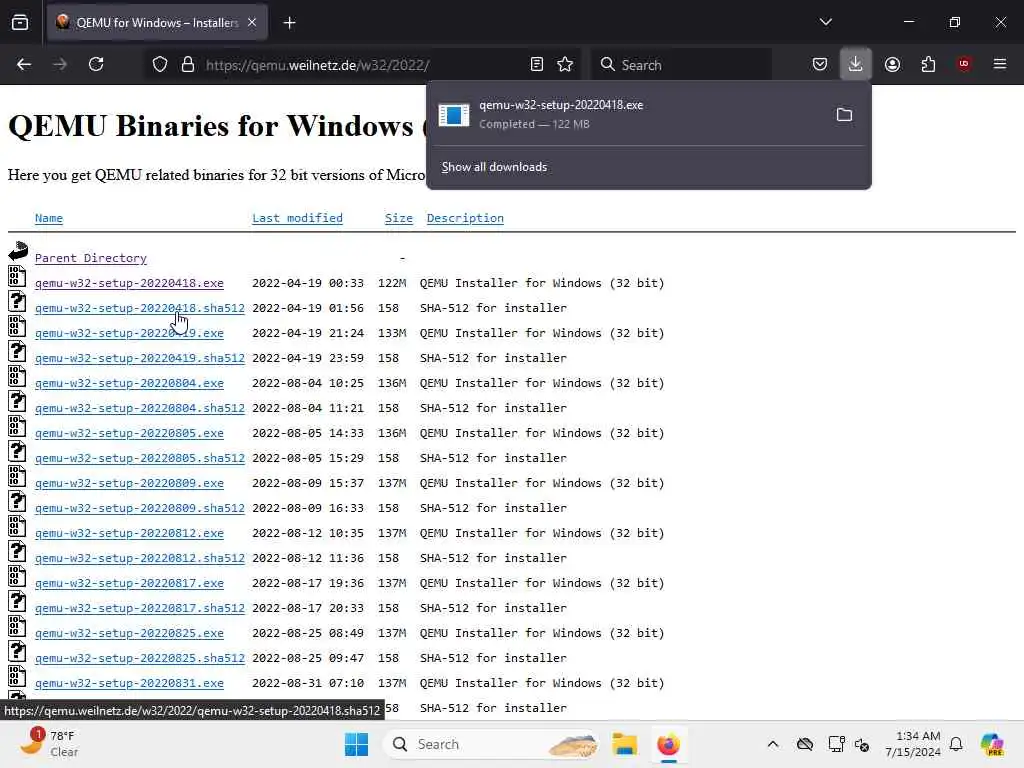
Task: View site security padlock info
Action: coord(188,65)
